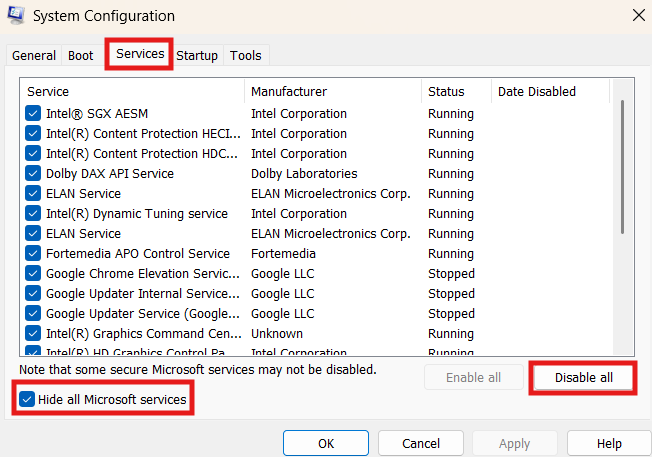Image resolution: width=652 pixels, height=457 pixels.
Task: Confirm with the OK button
Action: (326, 443)
